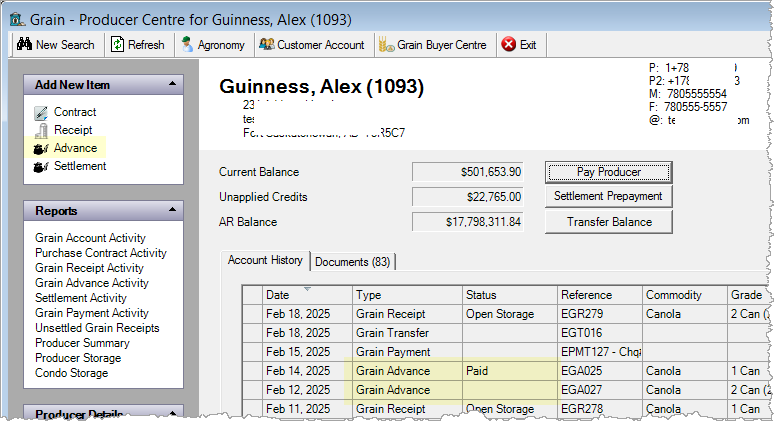Screen dimensions: 774x421
Task: Click the Settlement money bag icon
Action: pyautogui.click(x=41, y=167)
